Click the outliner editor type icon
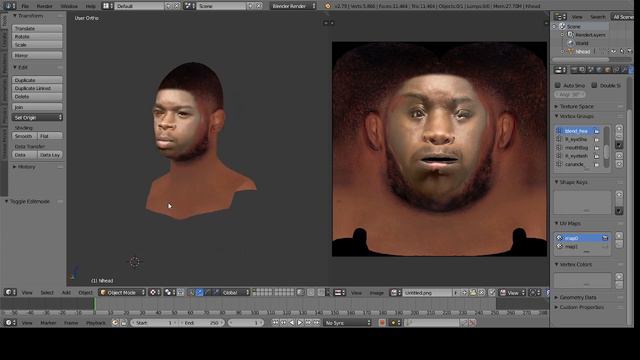Viewport: 640px width, 360px height. 560,17
